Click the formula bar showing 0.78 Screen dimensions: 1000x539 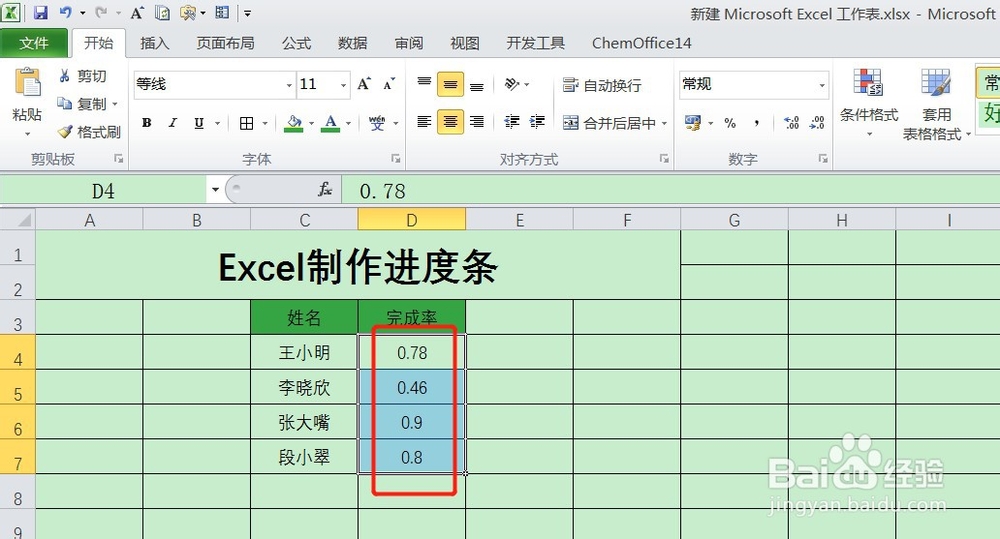coord(670,191)
